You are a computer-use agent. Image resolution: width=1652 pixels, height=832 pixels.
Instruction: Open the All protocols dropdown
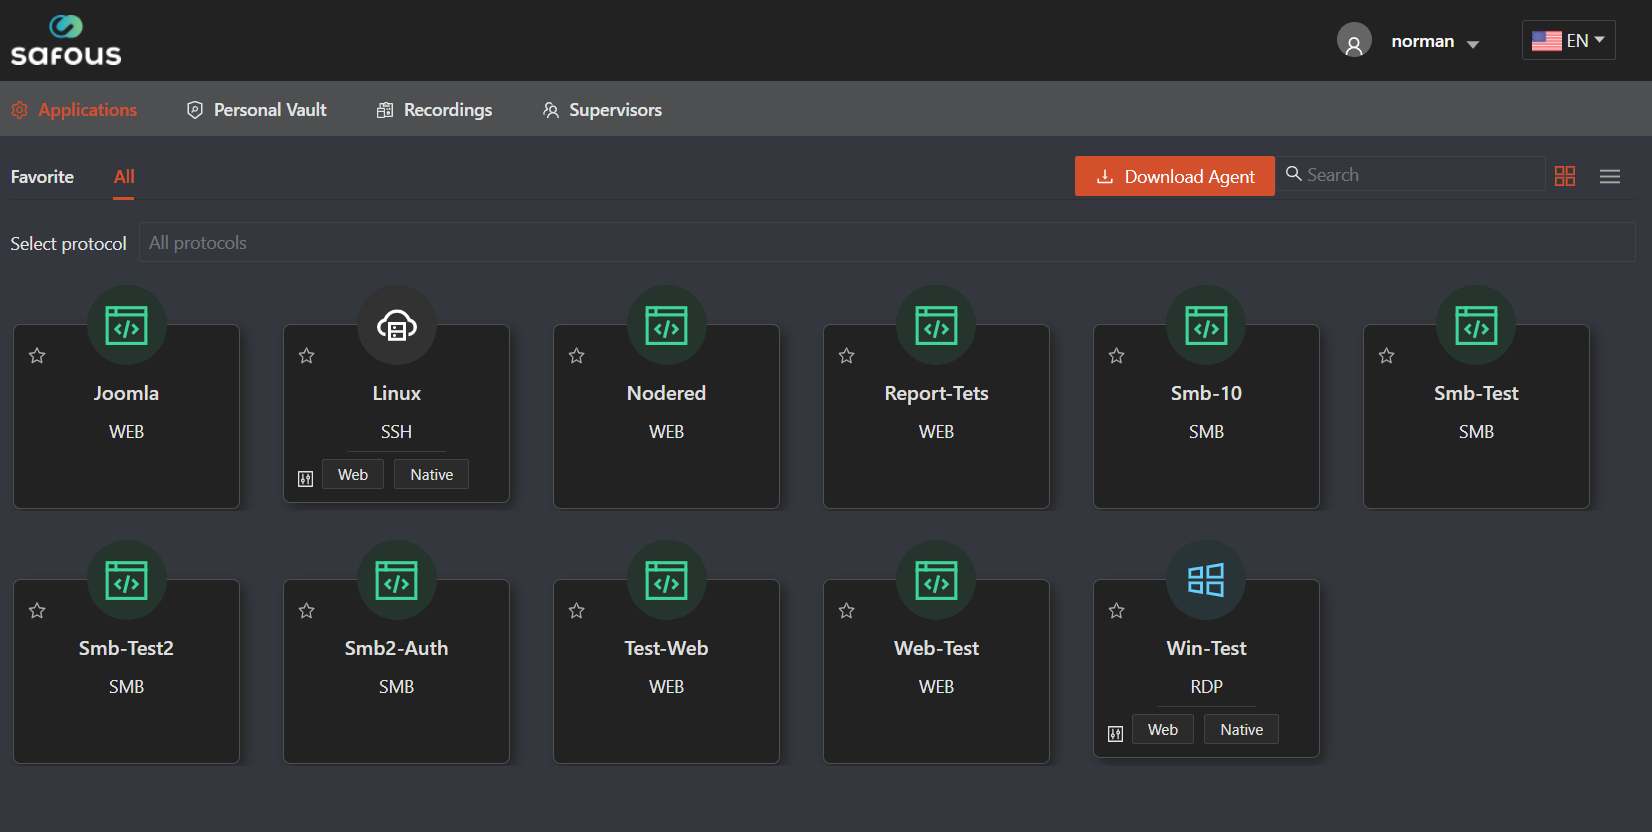coord(886,243)
